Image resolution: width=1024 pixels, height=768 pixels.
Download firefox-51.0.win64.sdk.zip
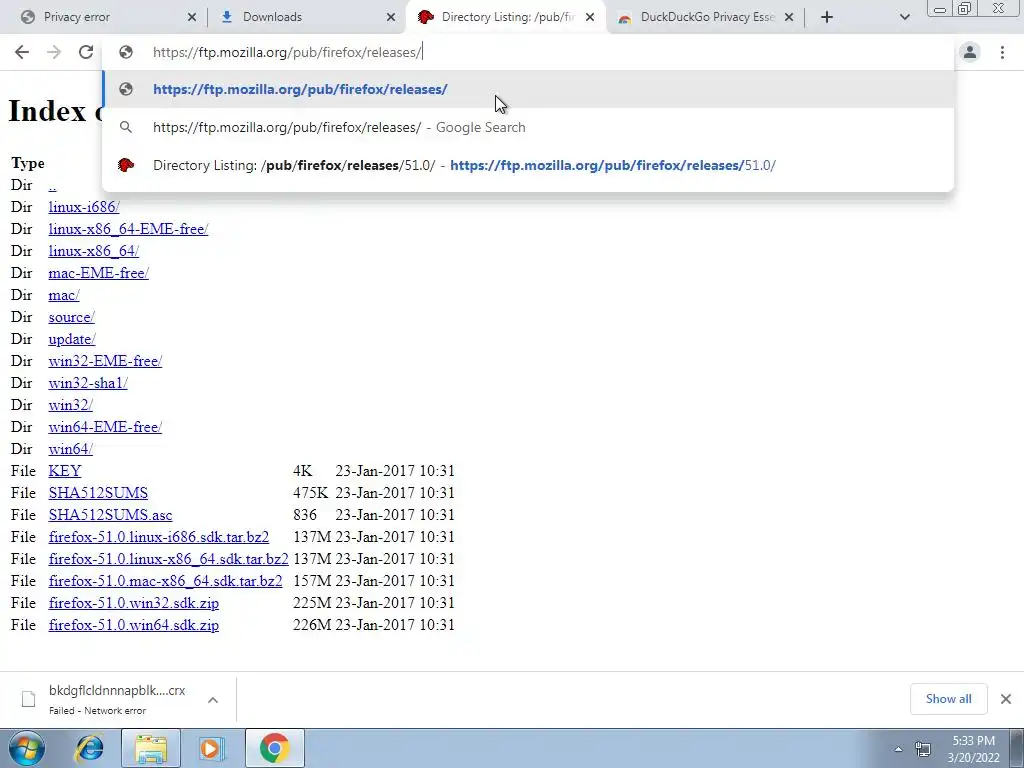[x=134, y=625]
